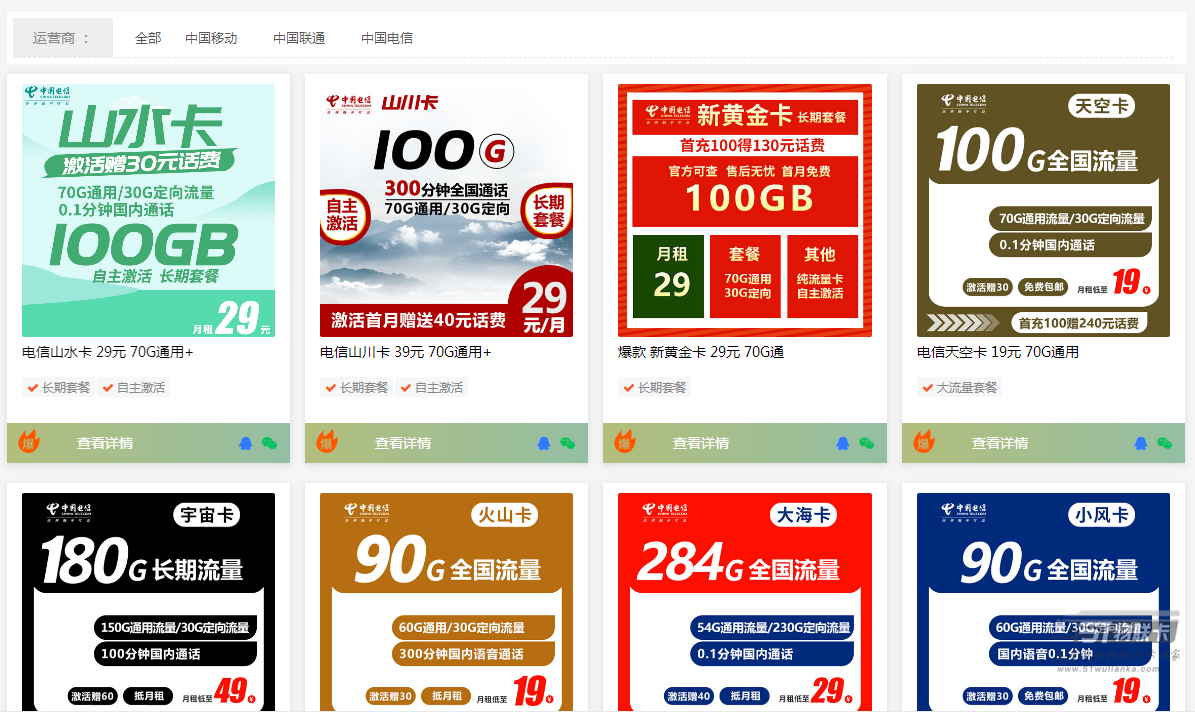Open WeChat icon on 电信山川卡 card
The width and height of the screenshot is (1195, 713).
coord(567,443)
